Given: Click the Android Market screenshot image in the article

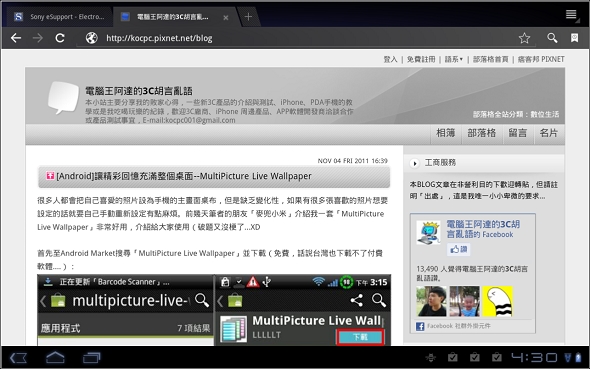Looking at the screenshot, I should pos(214,310).
